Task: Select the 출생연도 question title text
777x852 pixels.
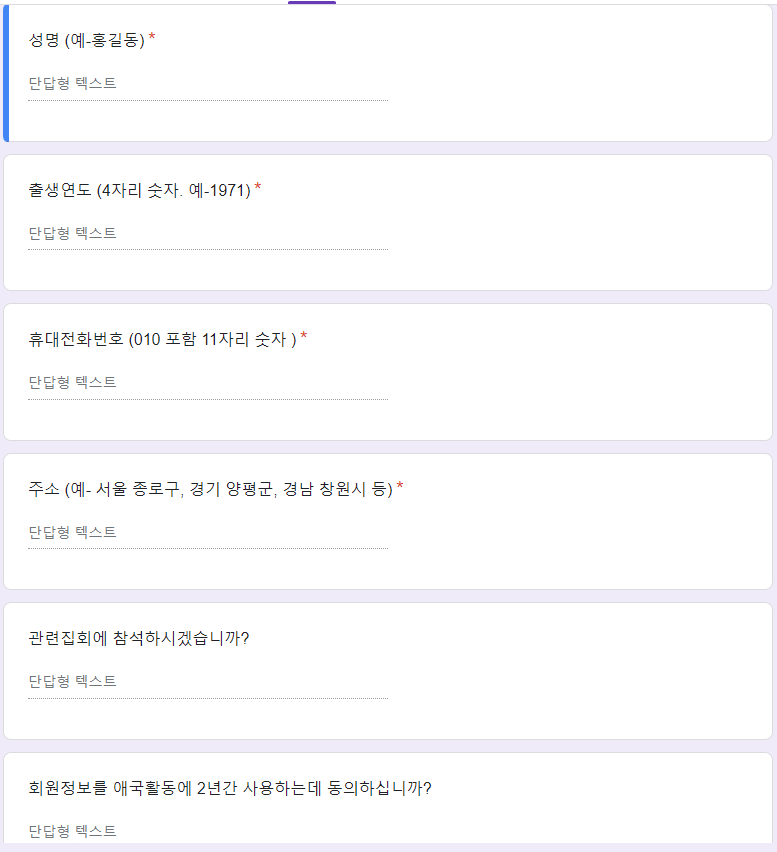Action: click(140, 190)
